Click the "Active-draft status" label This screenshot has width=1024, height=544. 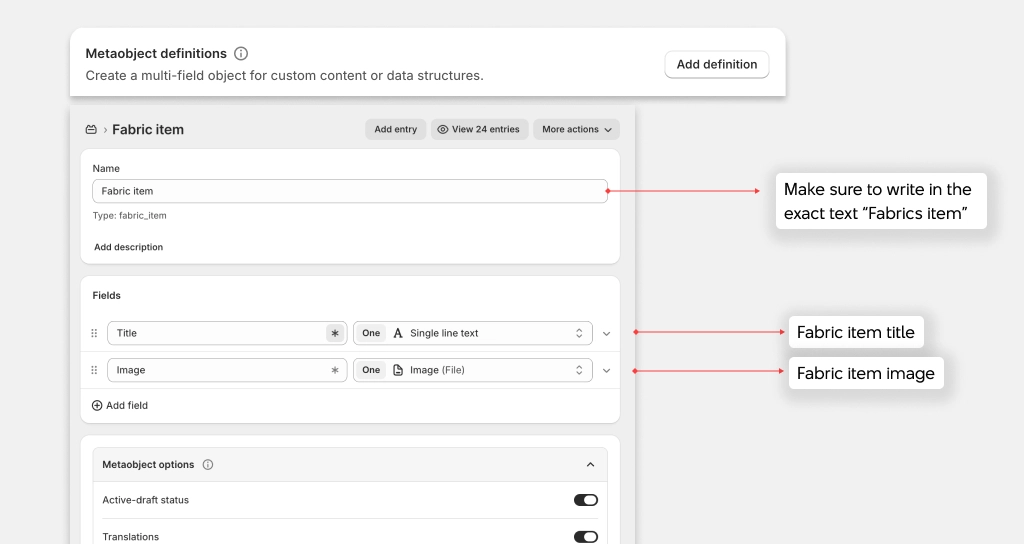[146, 500]
